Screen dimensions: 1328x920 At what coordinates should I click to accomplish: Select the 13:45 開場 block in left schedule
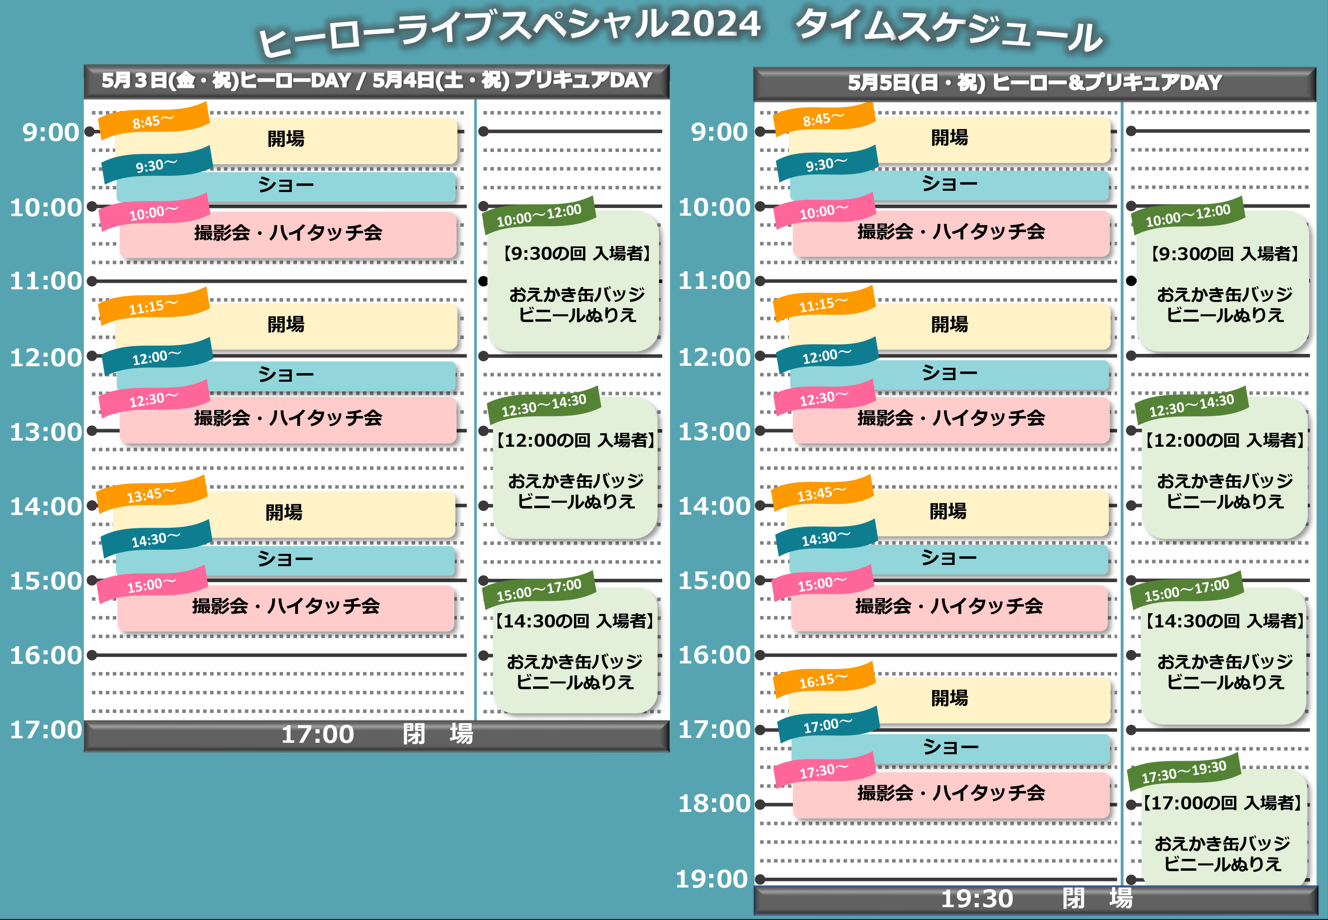click(x=284, y=512)
